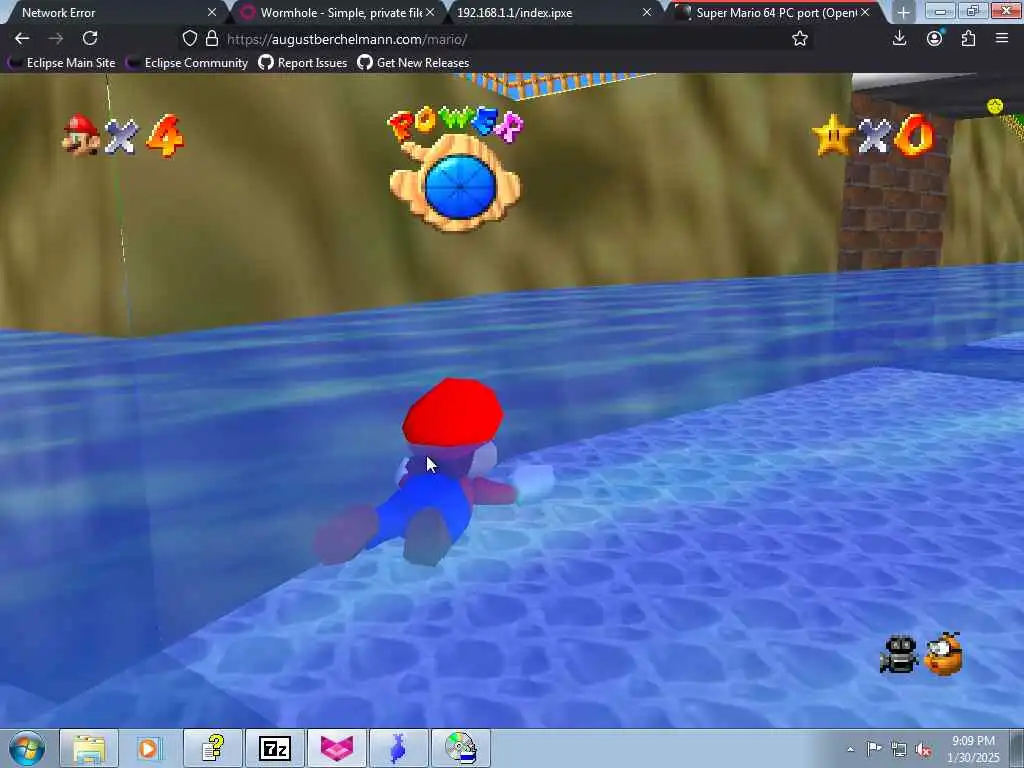Click the Lakitu camera mode icon
The height and width of the screenshot is (768, 1024).
pos(944,653)
